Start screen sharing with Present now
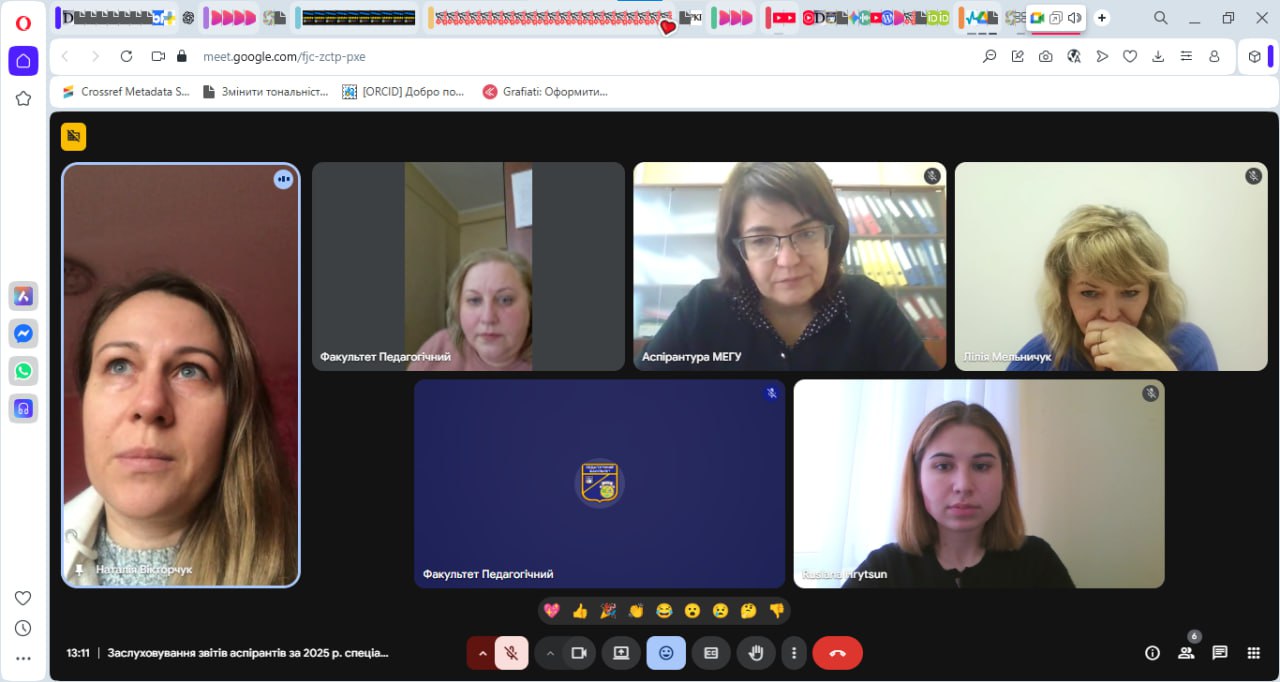 (x=621, y=653)
